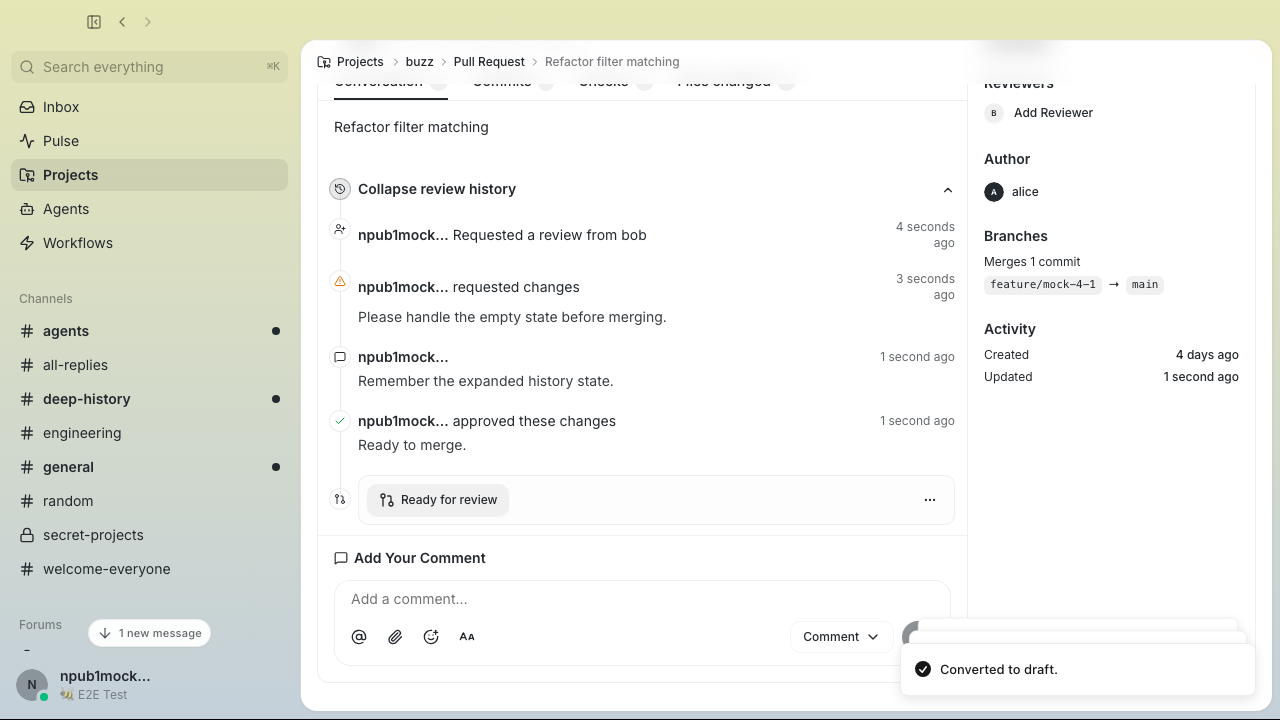Click the '4 days ago' created value

click(1207, 355)
